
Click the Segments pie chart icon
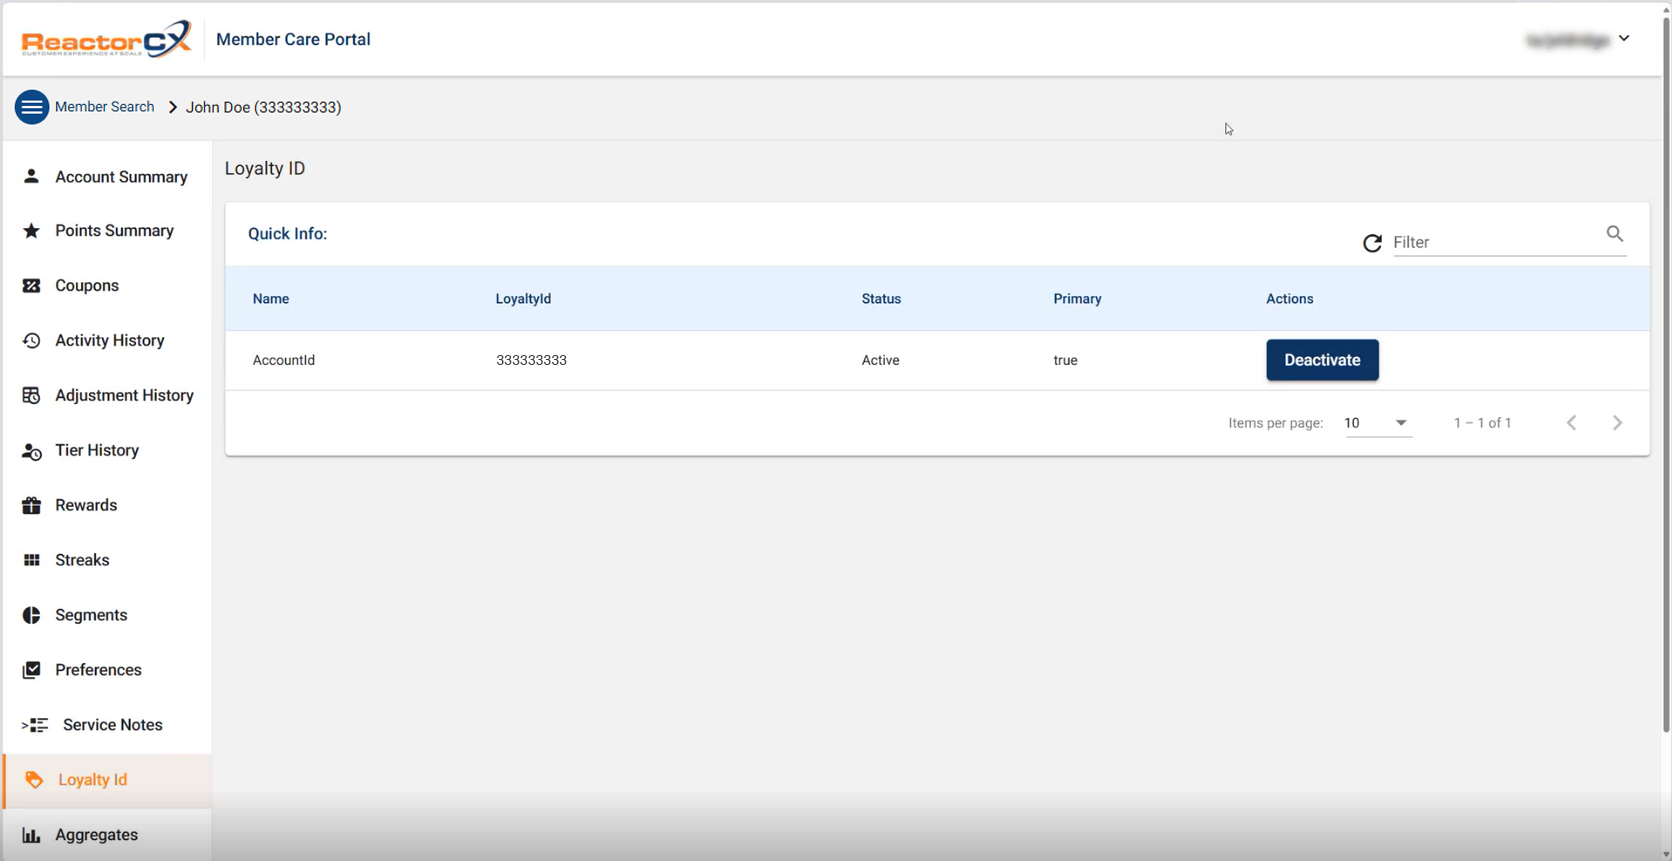pos(32,616)
